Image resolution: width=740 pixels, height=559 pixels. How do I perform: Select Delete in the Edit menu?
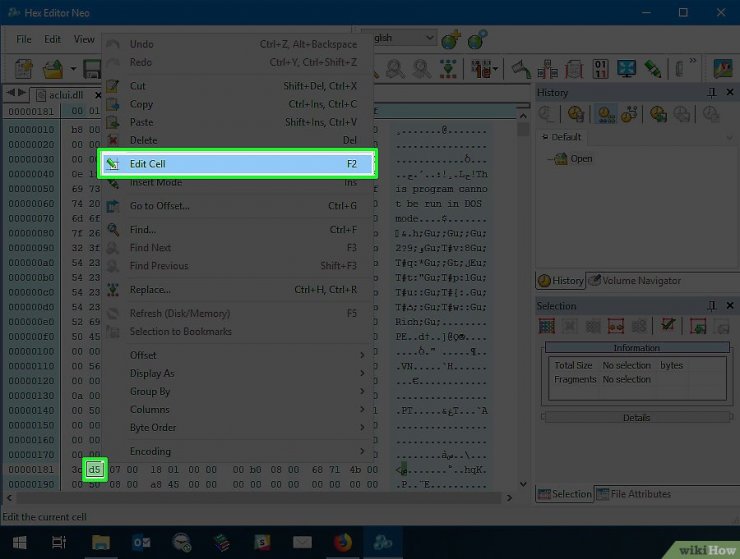pyautogui.click(x=237, y=140)
